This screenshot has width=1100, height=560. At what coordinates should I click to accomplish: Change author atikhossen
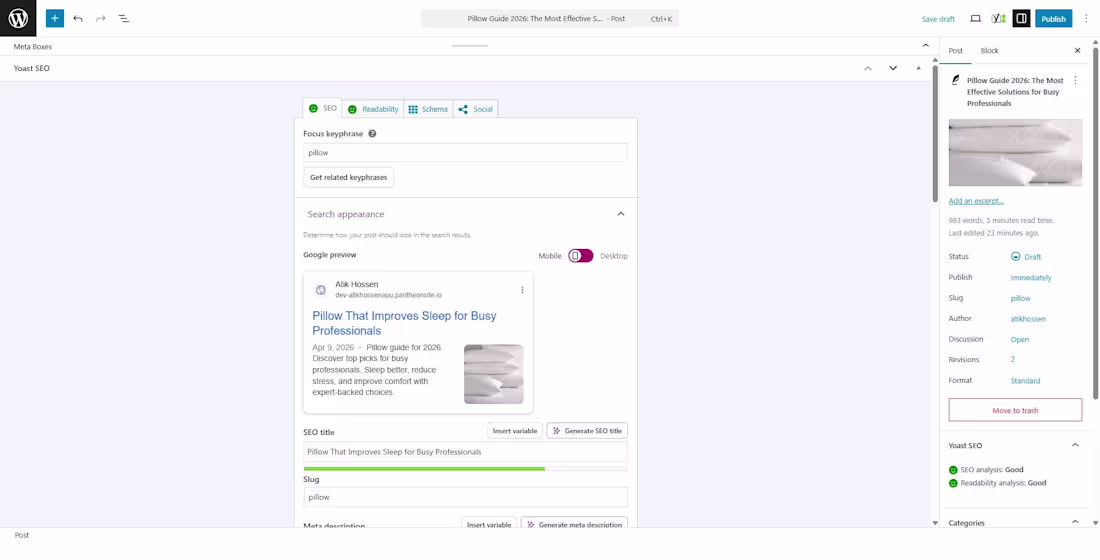pyautogui.click(x=1028, y=319)
